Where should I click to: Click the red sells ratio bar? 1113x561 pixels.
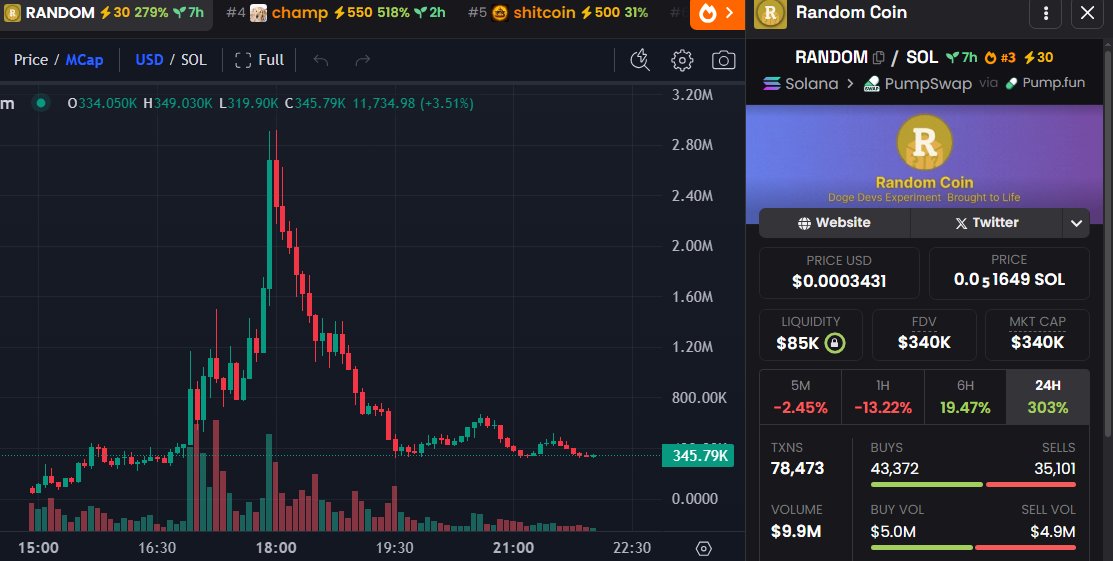pos(1031,485)
